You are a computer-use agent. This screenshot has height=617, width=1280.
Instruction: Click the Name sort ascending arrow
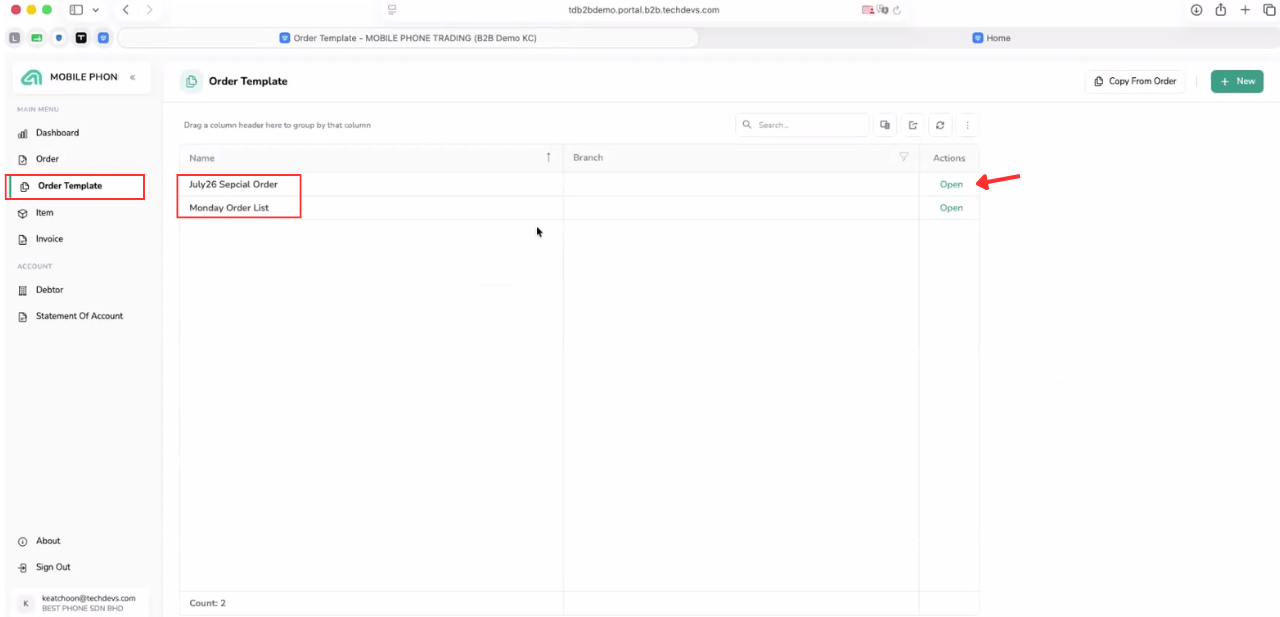click(548, 157)
